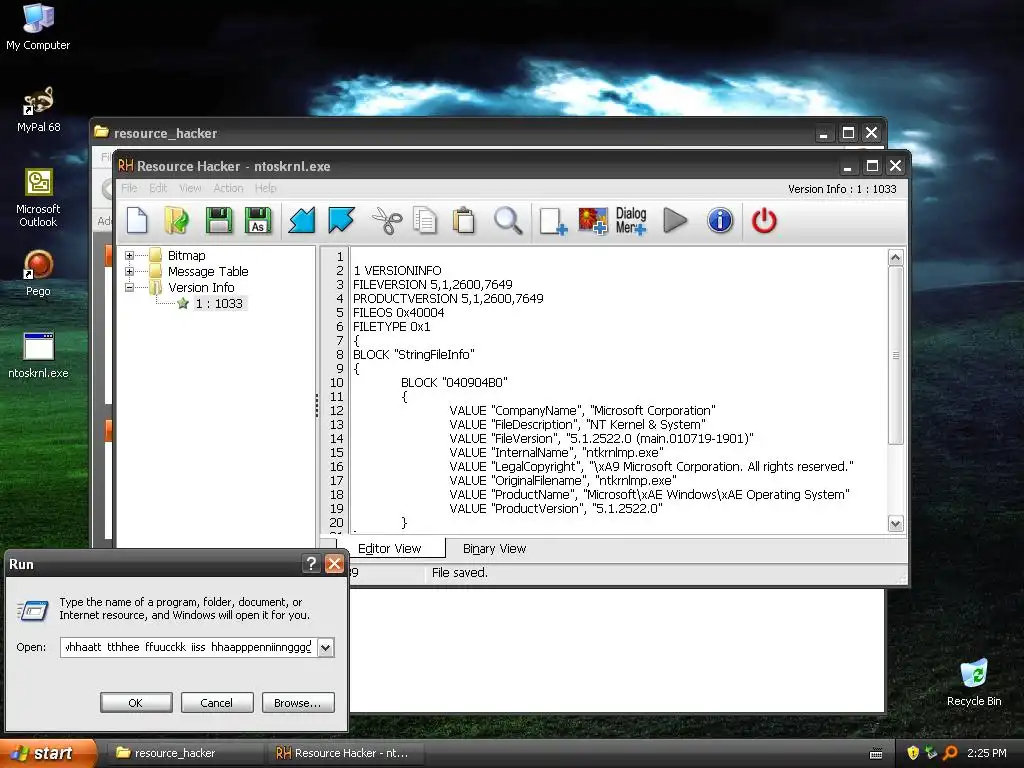
Task: Click the CompanyName VALUE line in editor
Action: coord(582,411)
